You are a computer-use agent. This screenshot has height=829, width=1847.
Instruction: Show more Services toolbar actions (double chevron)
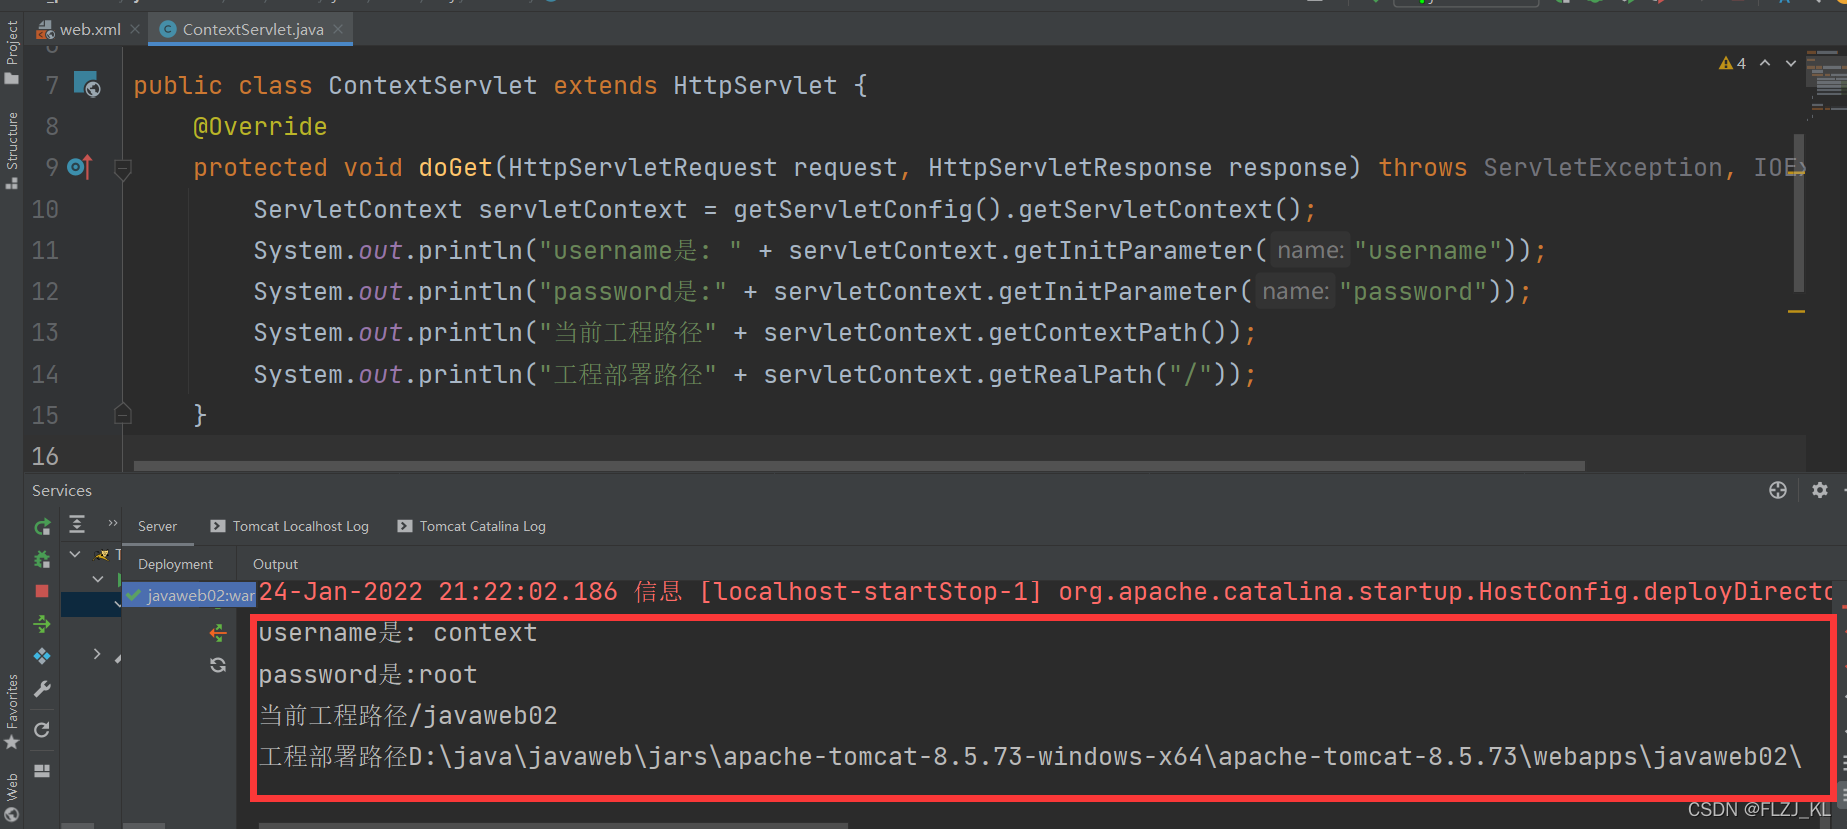(x=113, y=523)
